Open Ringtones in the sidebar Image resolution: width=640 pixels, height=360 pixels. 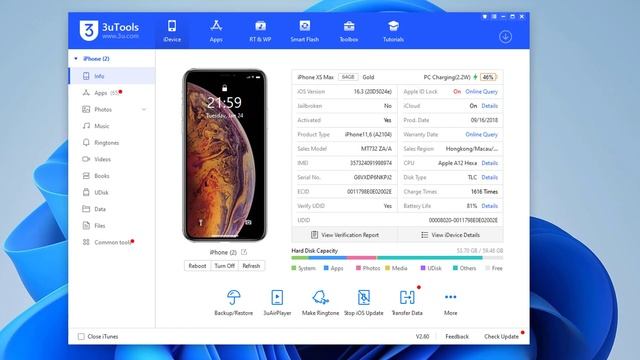tap(111, 142)
